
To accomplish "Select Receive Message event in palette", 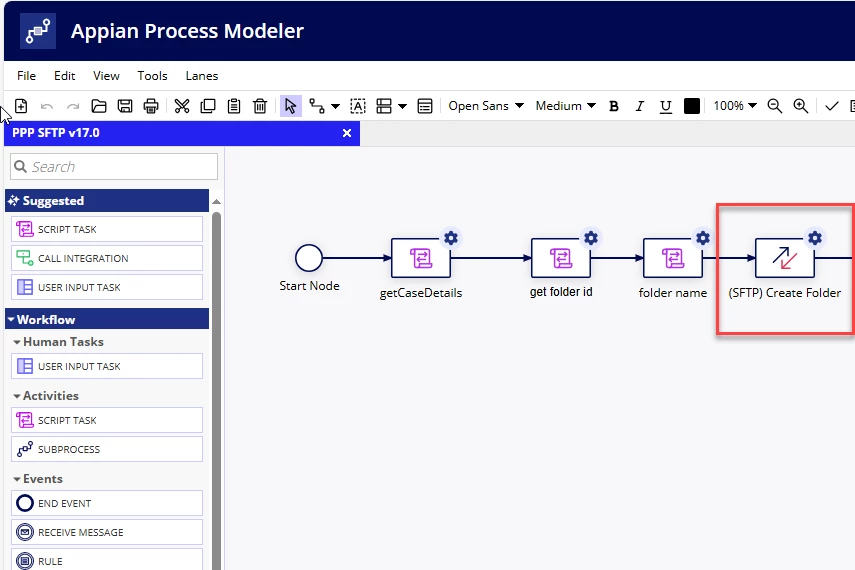I will click(x=107, y=532).
